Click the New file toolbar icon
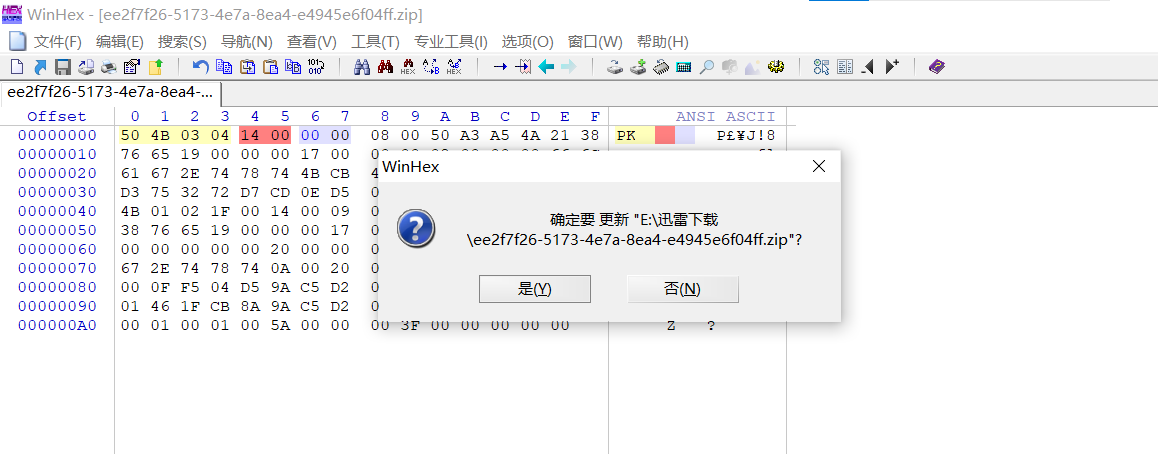Image resolution: width=1158 pixels, height=454 pixels. point(16,66)
